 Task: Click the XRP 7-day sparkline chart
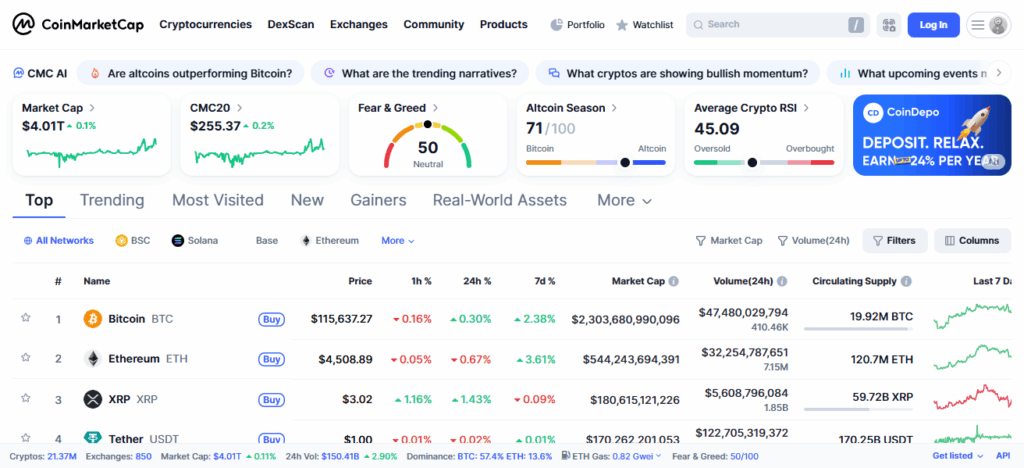(x=972, y=398)
